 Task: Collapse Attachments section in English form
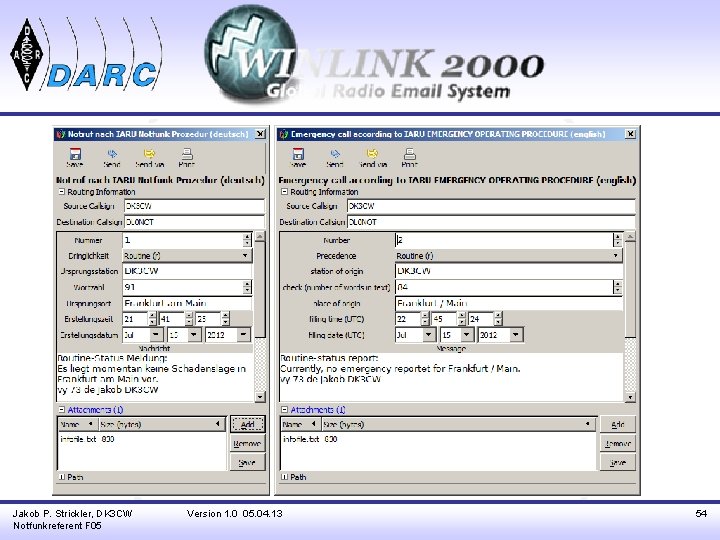(284, 409)
